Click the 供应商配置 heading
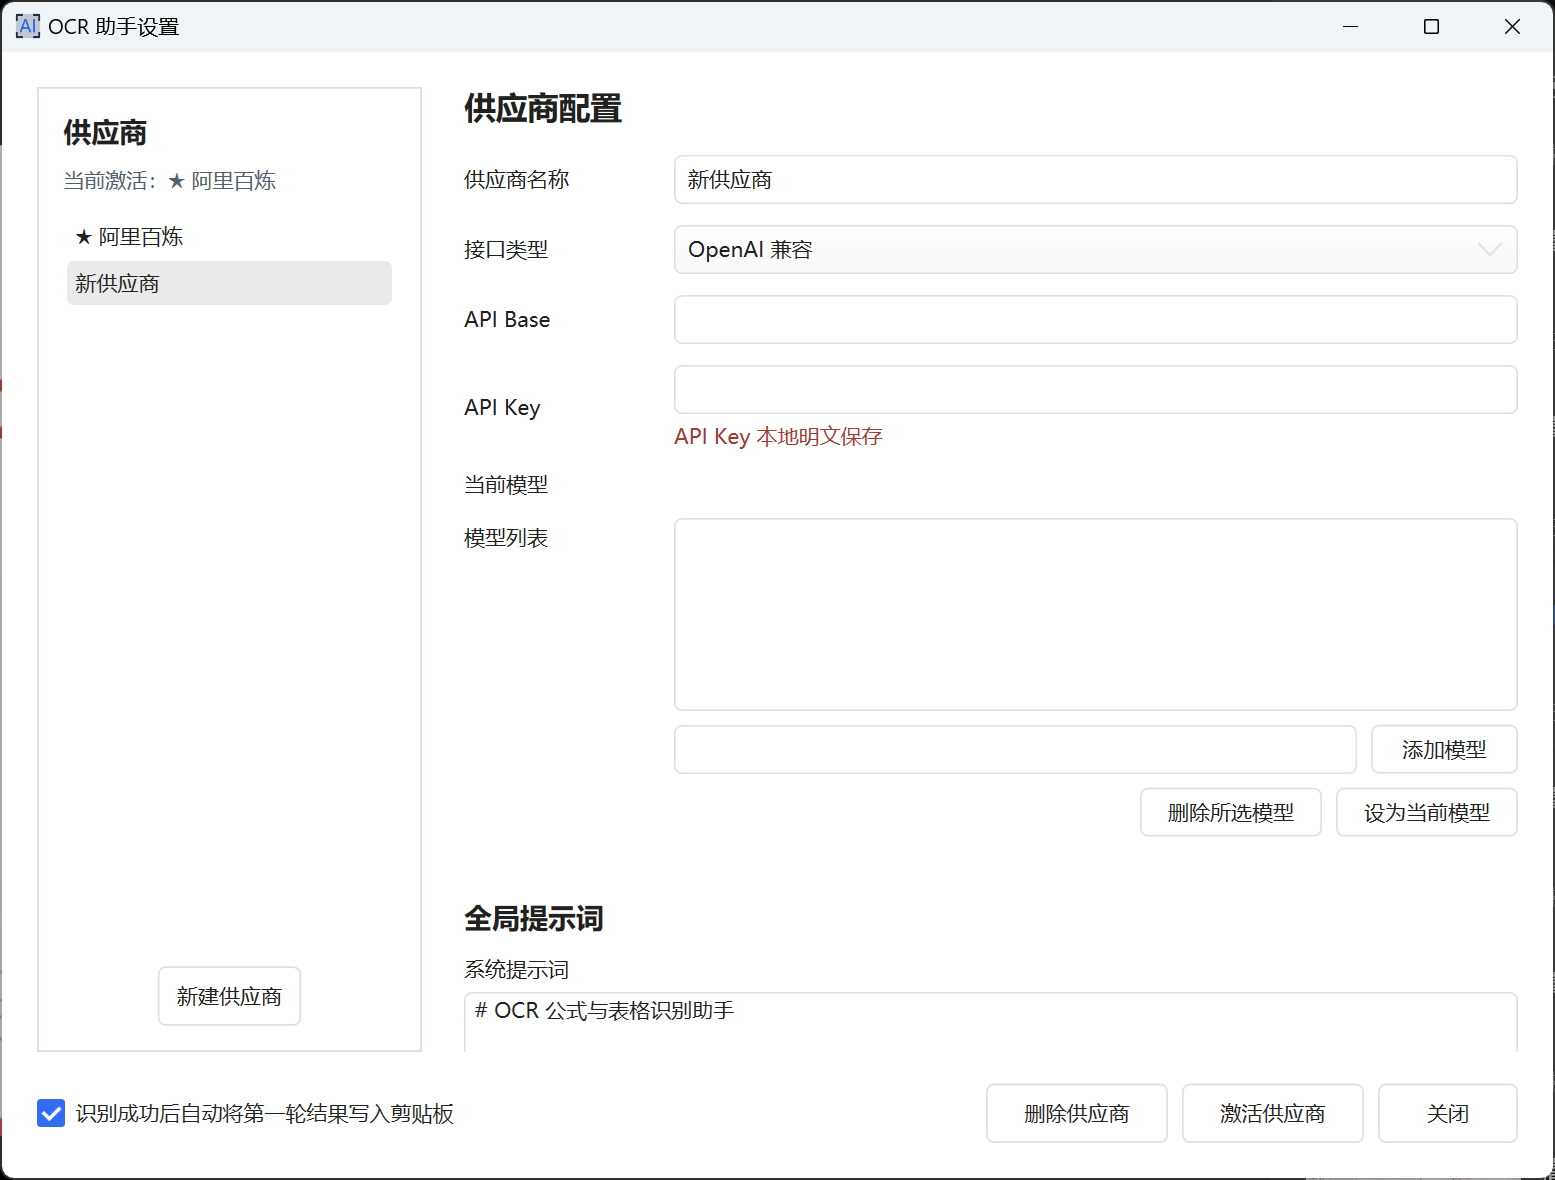1555x1180 pixels. tap(543, 109)
